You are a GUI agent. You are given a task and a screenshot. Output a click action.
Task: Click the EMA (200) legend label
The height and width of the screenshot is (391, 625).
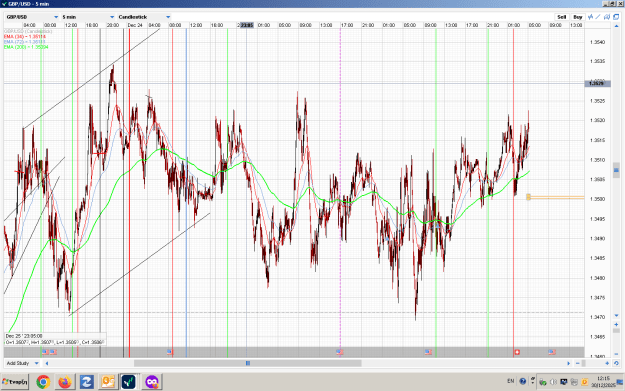(26, 47)
